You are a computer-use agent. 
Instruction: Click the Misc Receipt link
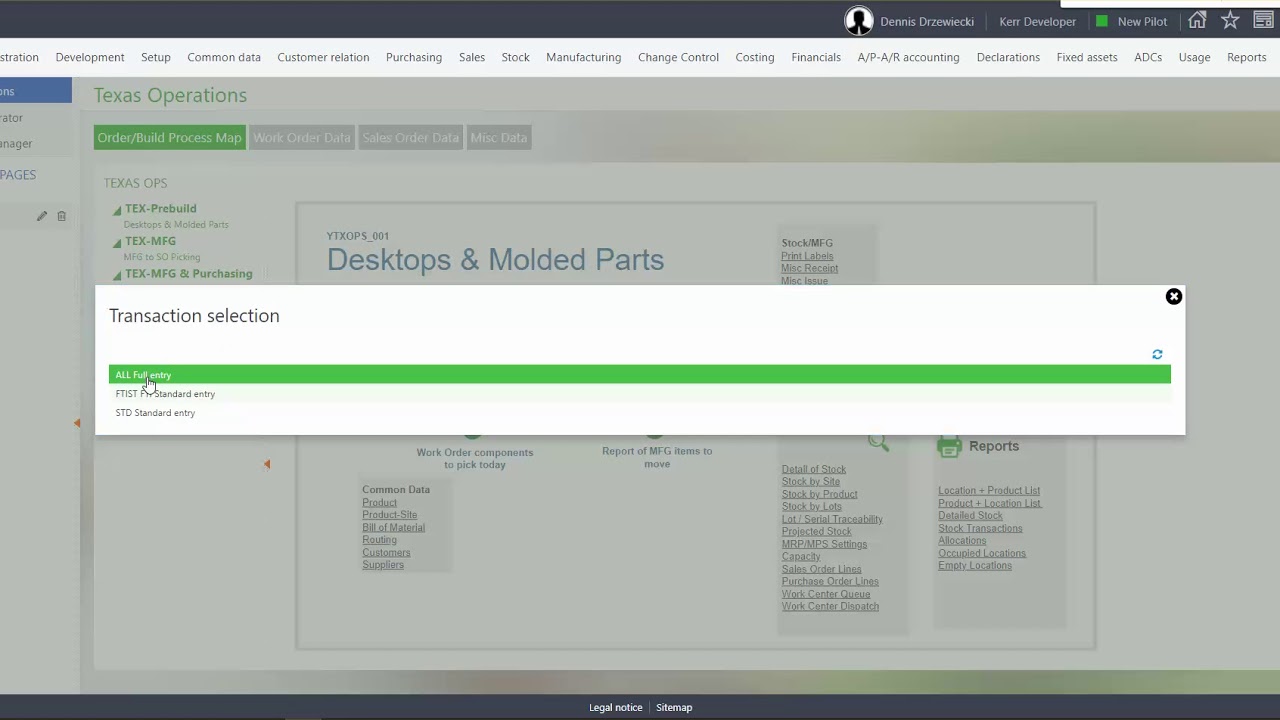point(810,268)
